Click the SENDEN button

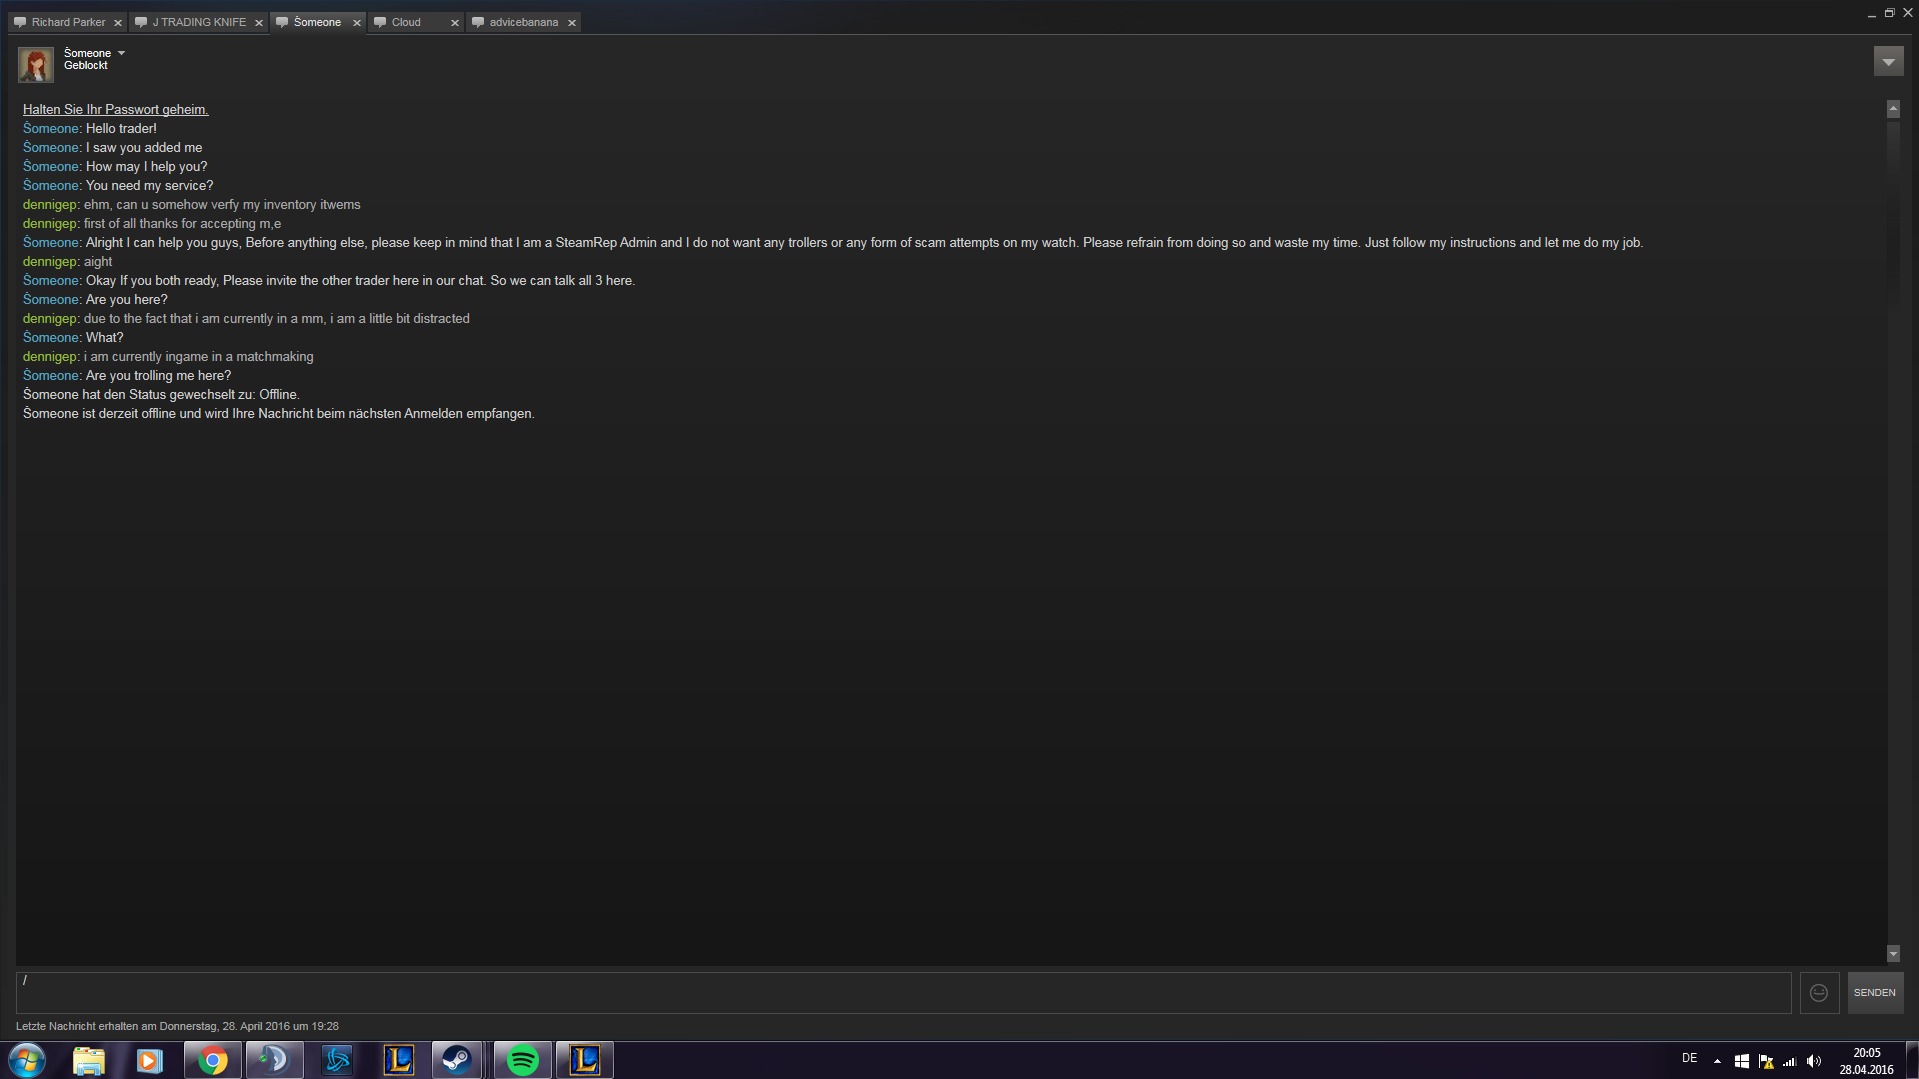pos(1874,993)
